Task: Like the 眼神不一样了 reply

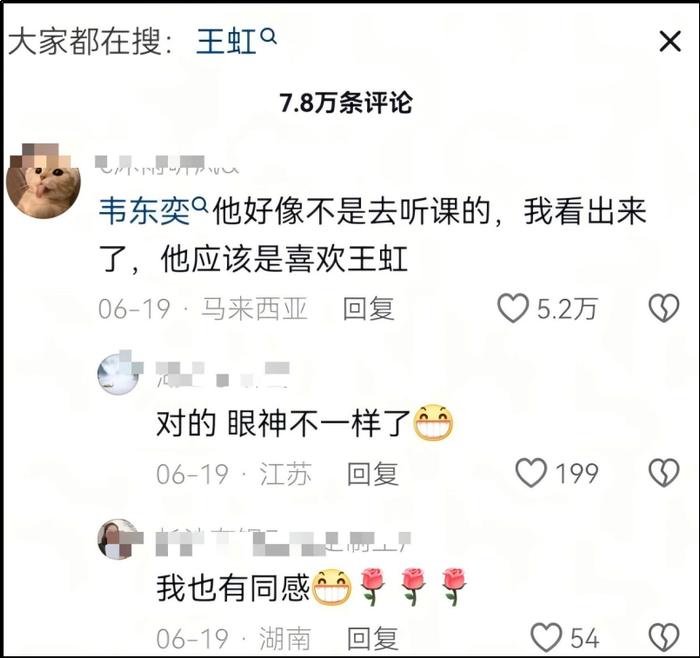Action: pyautogui.click(x=531, y=473)
